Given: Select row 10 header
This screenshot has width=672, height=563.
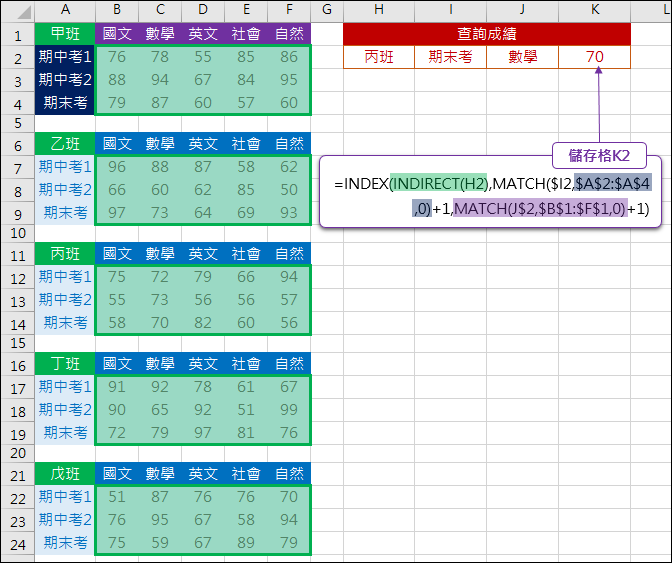Looking at the screenshot, I should pos(18,233).
